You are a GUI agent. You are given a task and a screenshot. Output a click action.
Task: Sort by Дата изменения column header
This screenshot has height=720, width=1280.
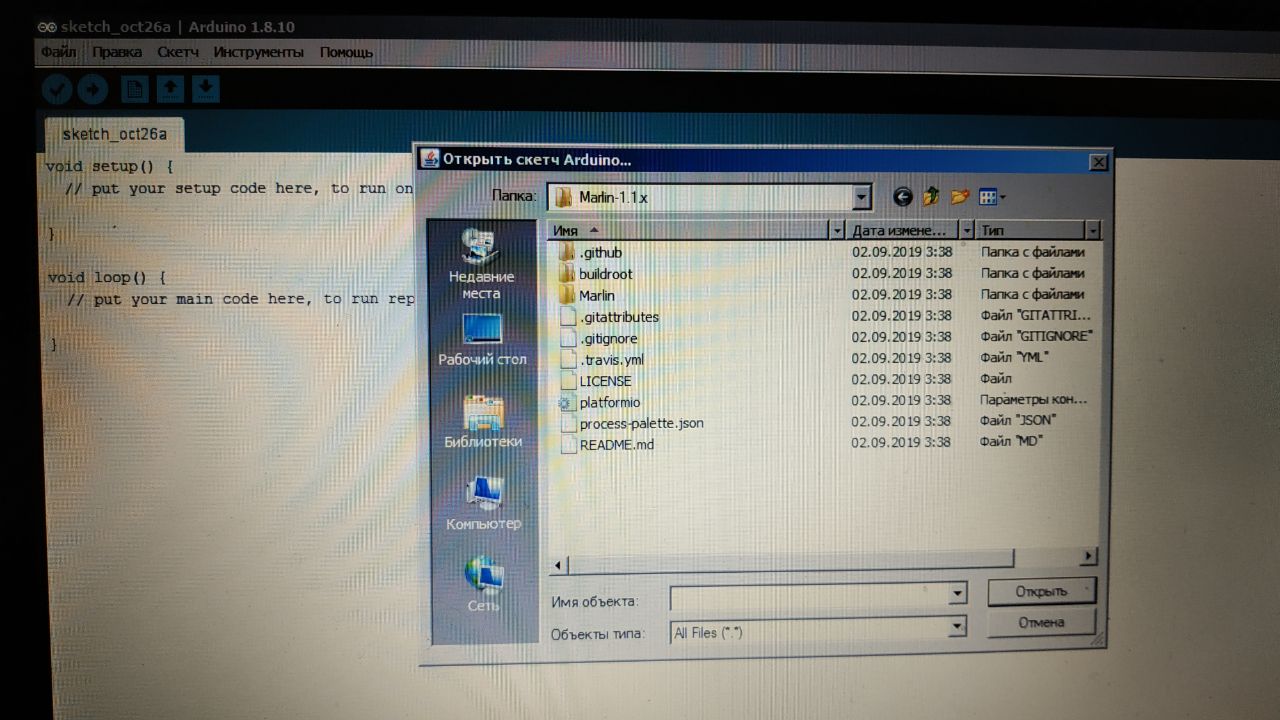903,231
